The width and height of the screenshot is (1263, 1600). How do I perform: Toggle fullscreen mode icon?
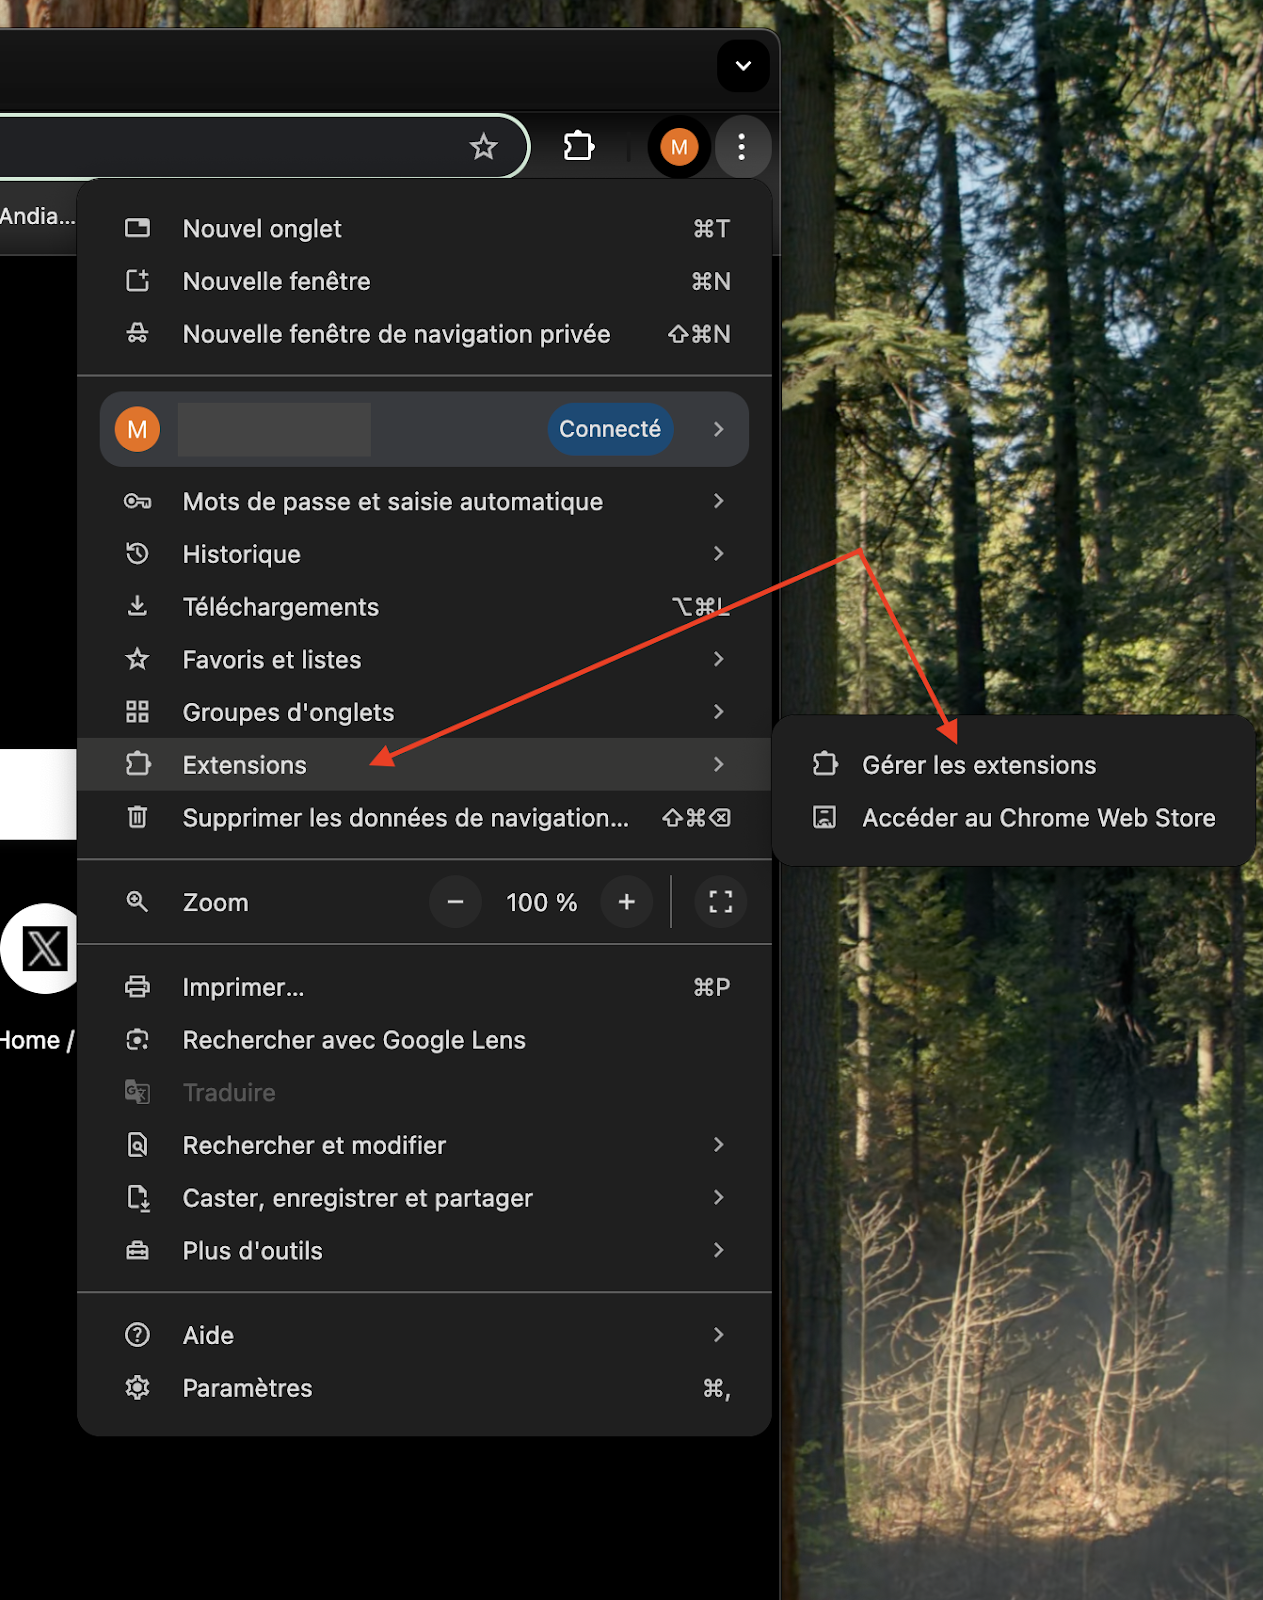click(x=721, y=902)
